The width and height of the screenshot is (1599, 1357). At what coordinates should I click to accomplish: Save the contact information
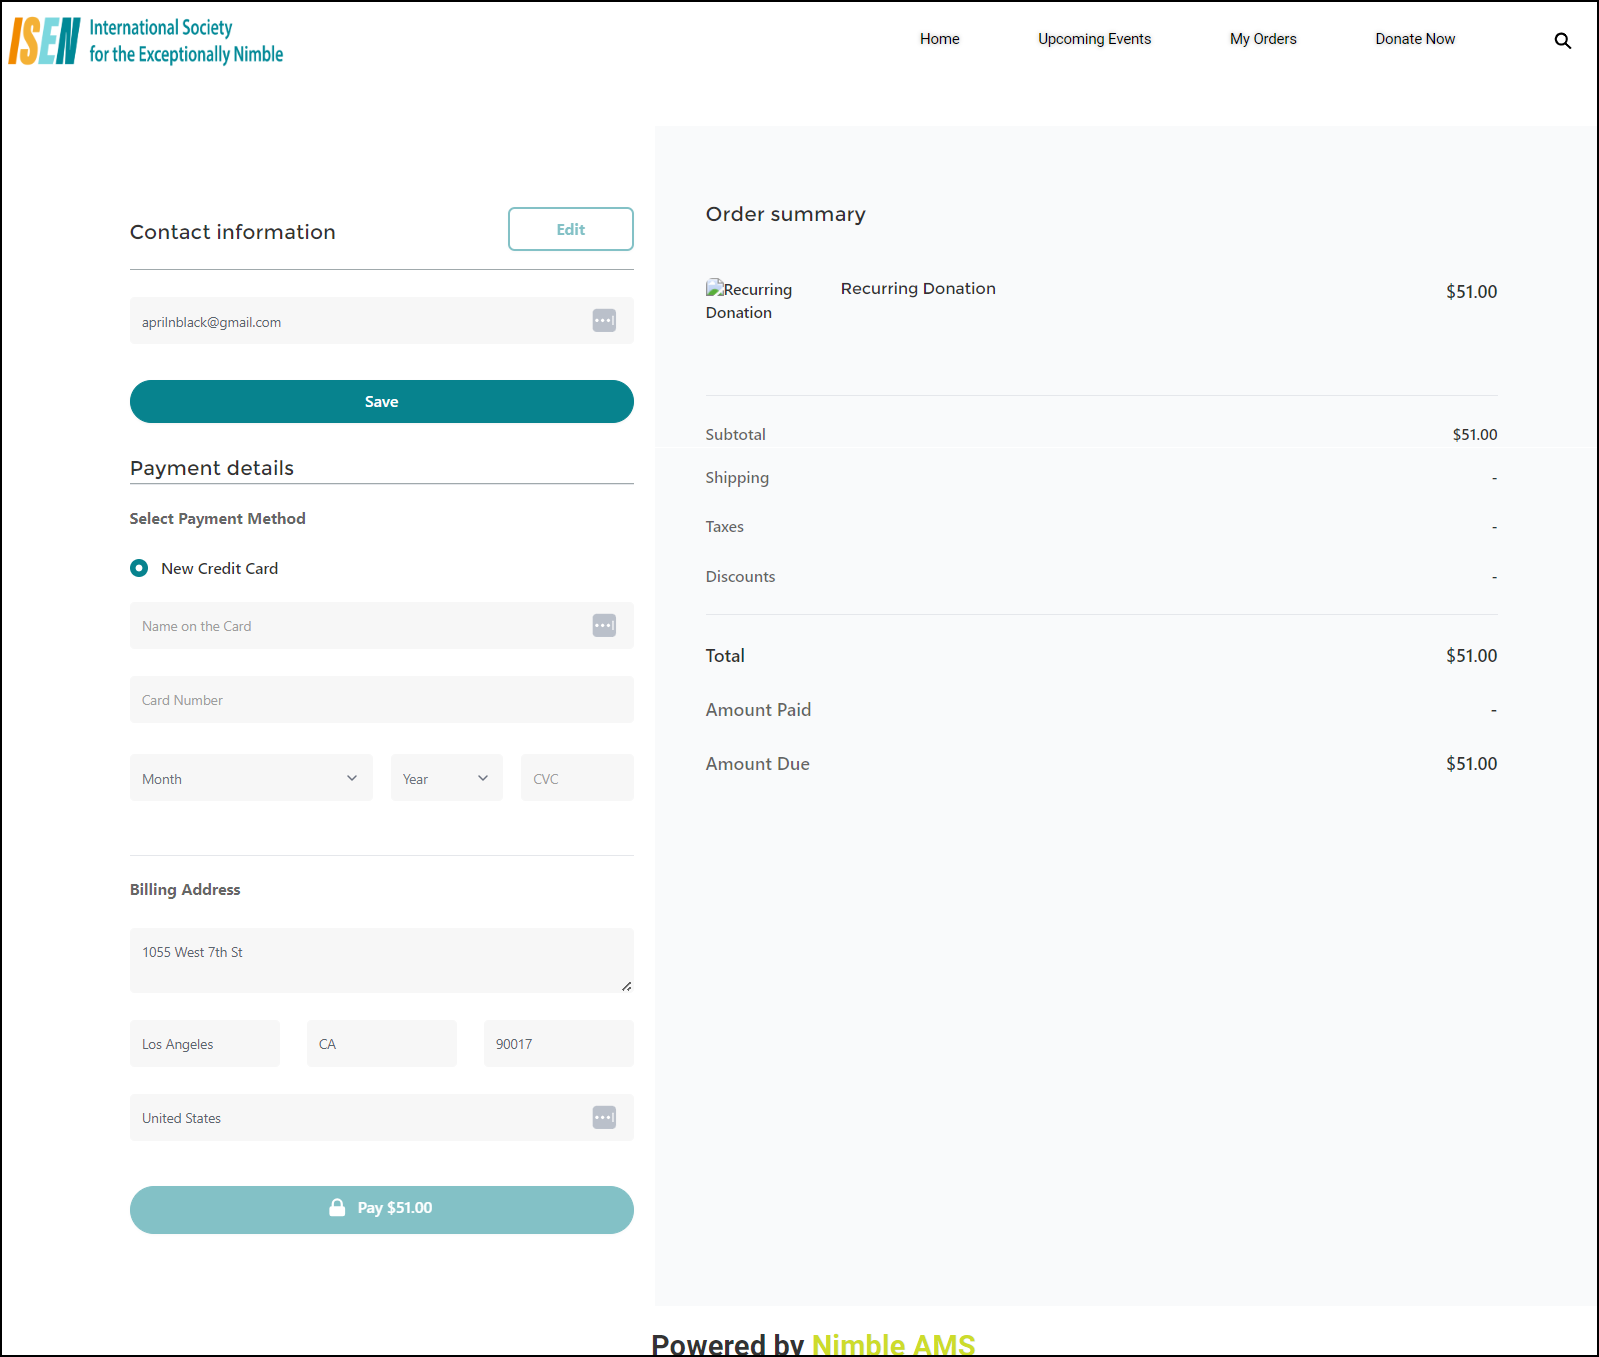pos(381,401)
